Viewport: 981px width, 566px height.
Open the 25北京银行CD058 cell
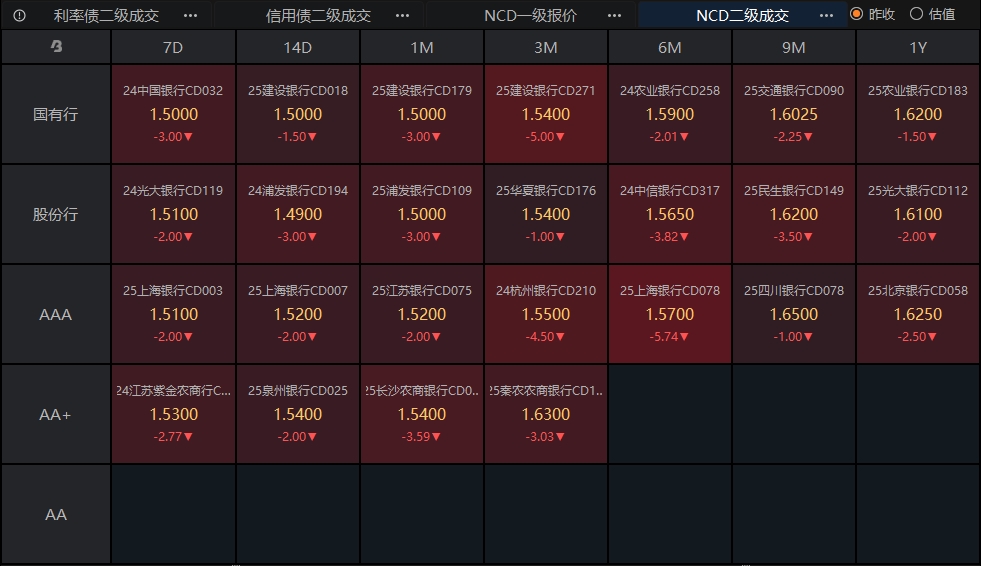pyautogui.click(x=918, y=315)
